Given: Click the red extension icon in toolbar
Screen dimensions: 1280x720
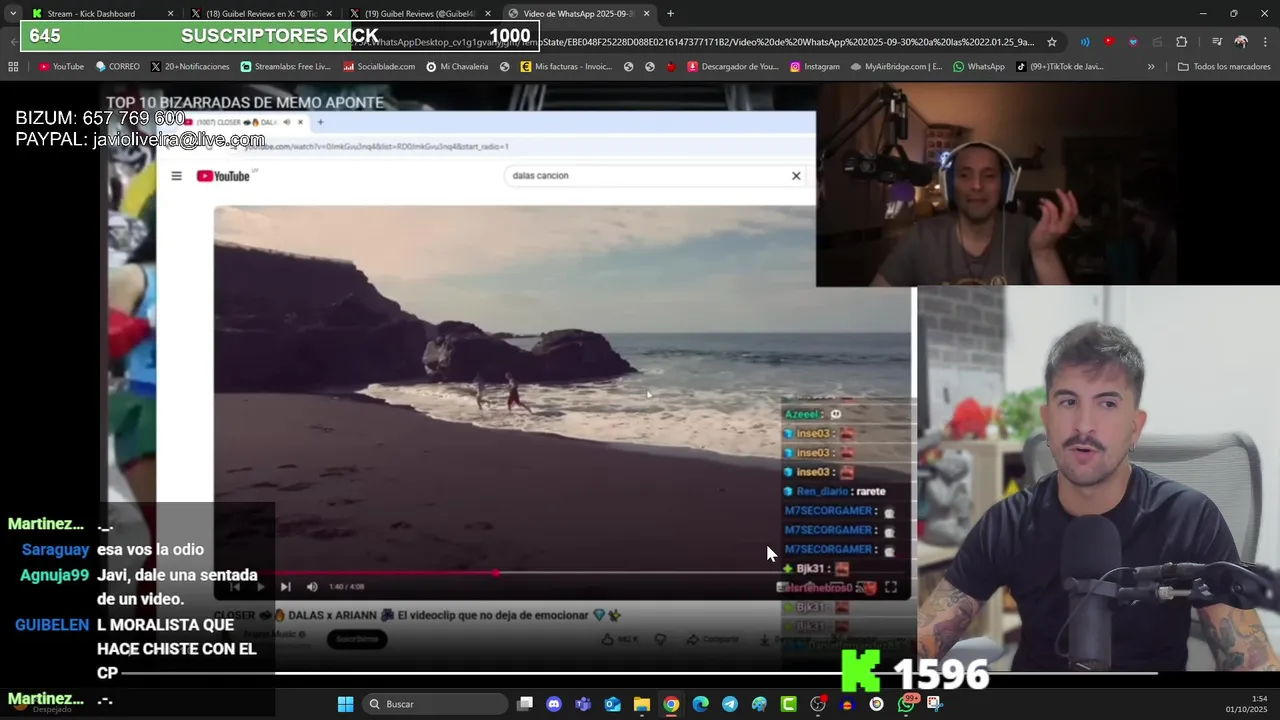Looking at the screenshot, I should tap(1109, 42).
